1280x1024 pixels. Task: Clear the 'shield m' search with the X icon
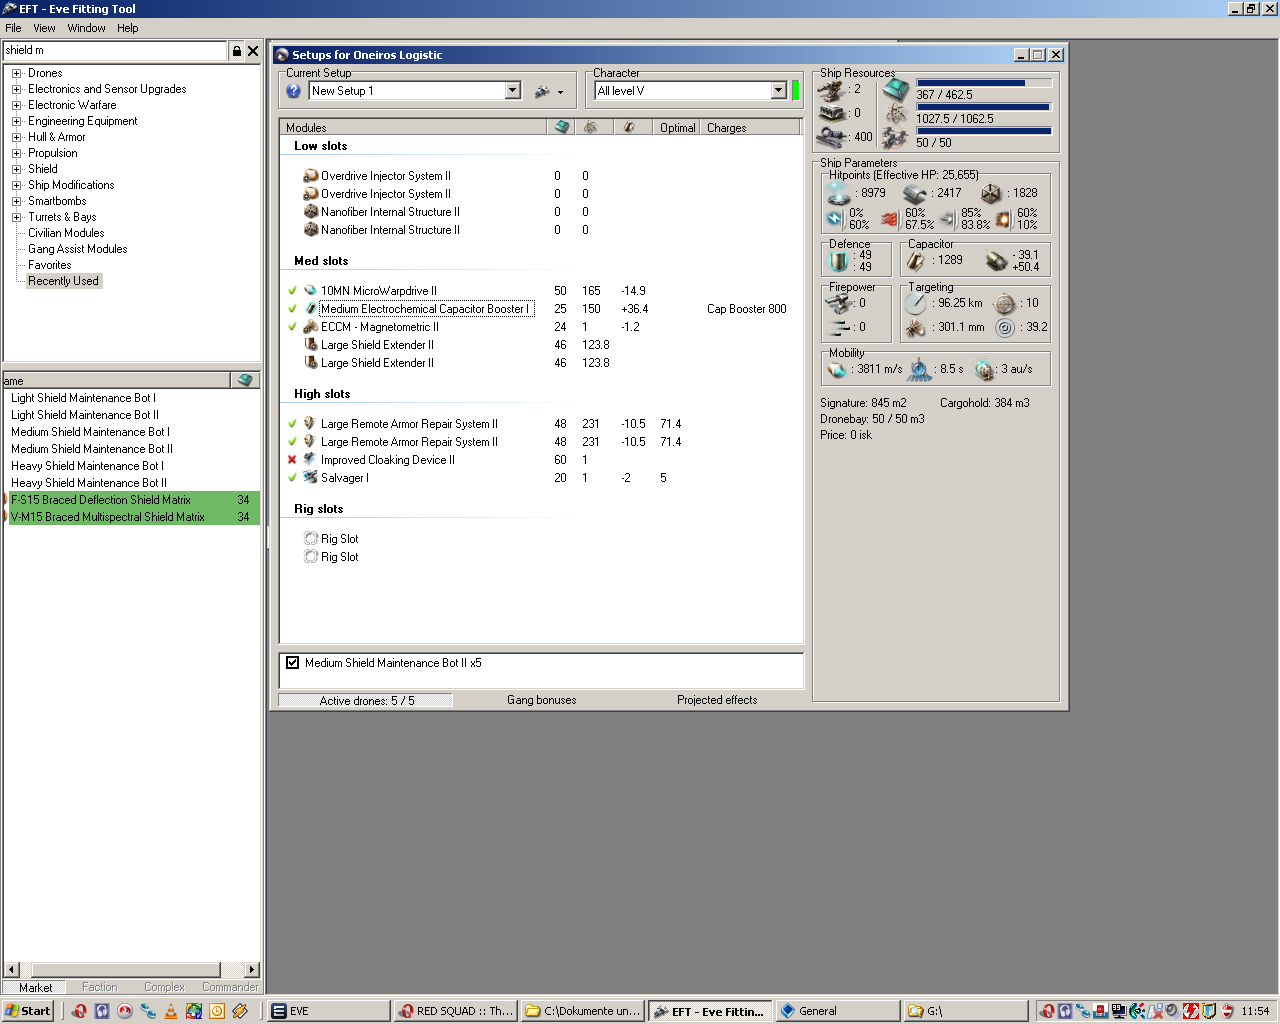point(253,51)
